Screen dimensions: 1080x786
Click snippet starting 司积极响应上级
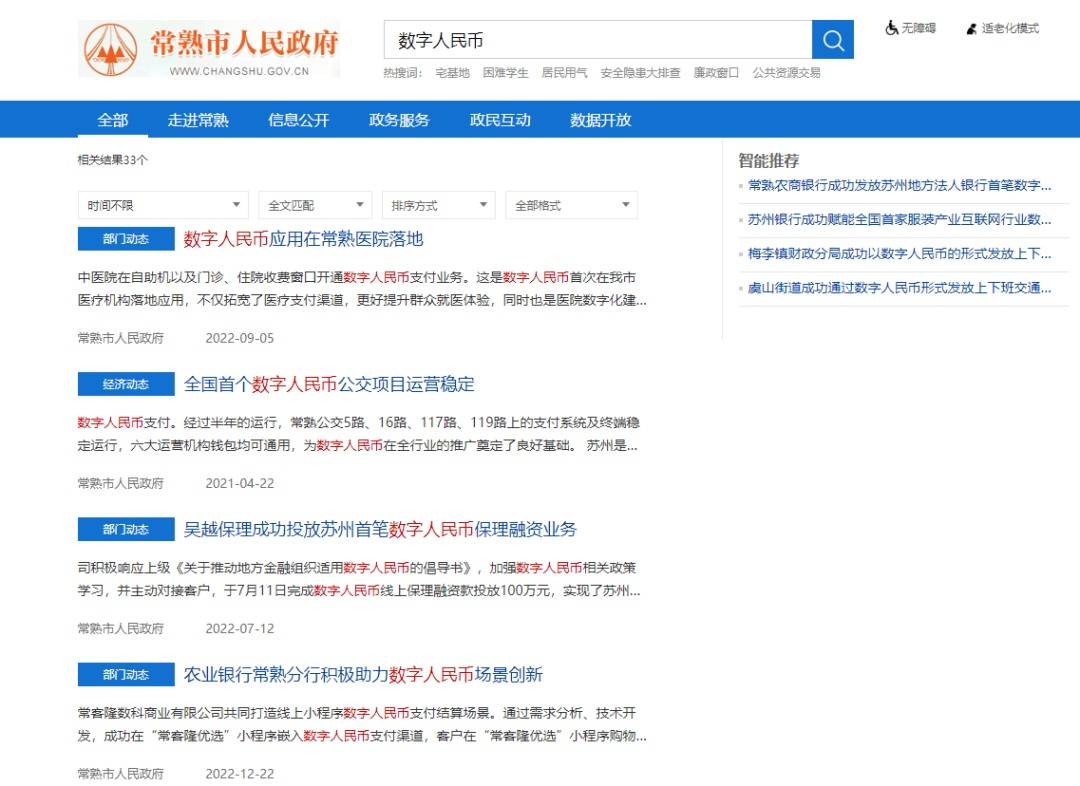pos(358,579)
